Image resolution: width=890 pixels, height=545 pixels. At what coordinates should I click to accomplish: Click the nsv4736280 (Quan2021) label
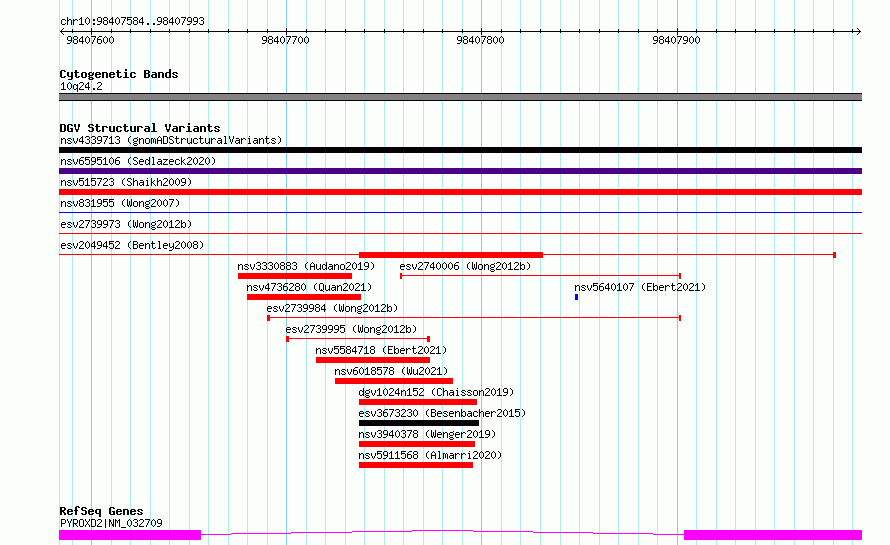point(309,287)
